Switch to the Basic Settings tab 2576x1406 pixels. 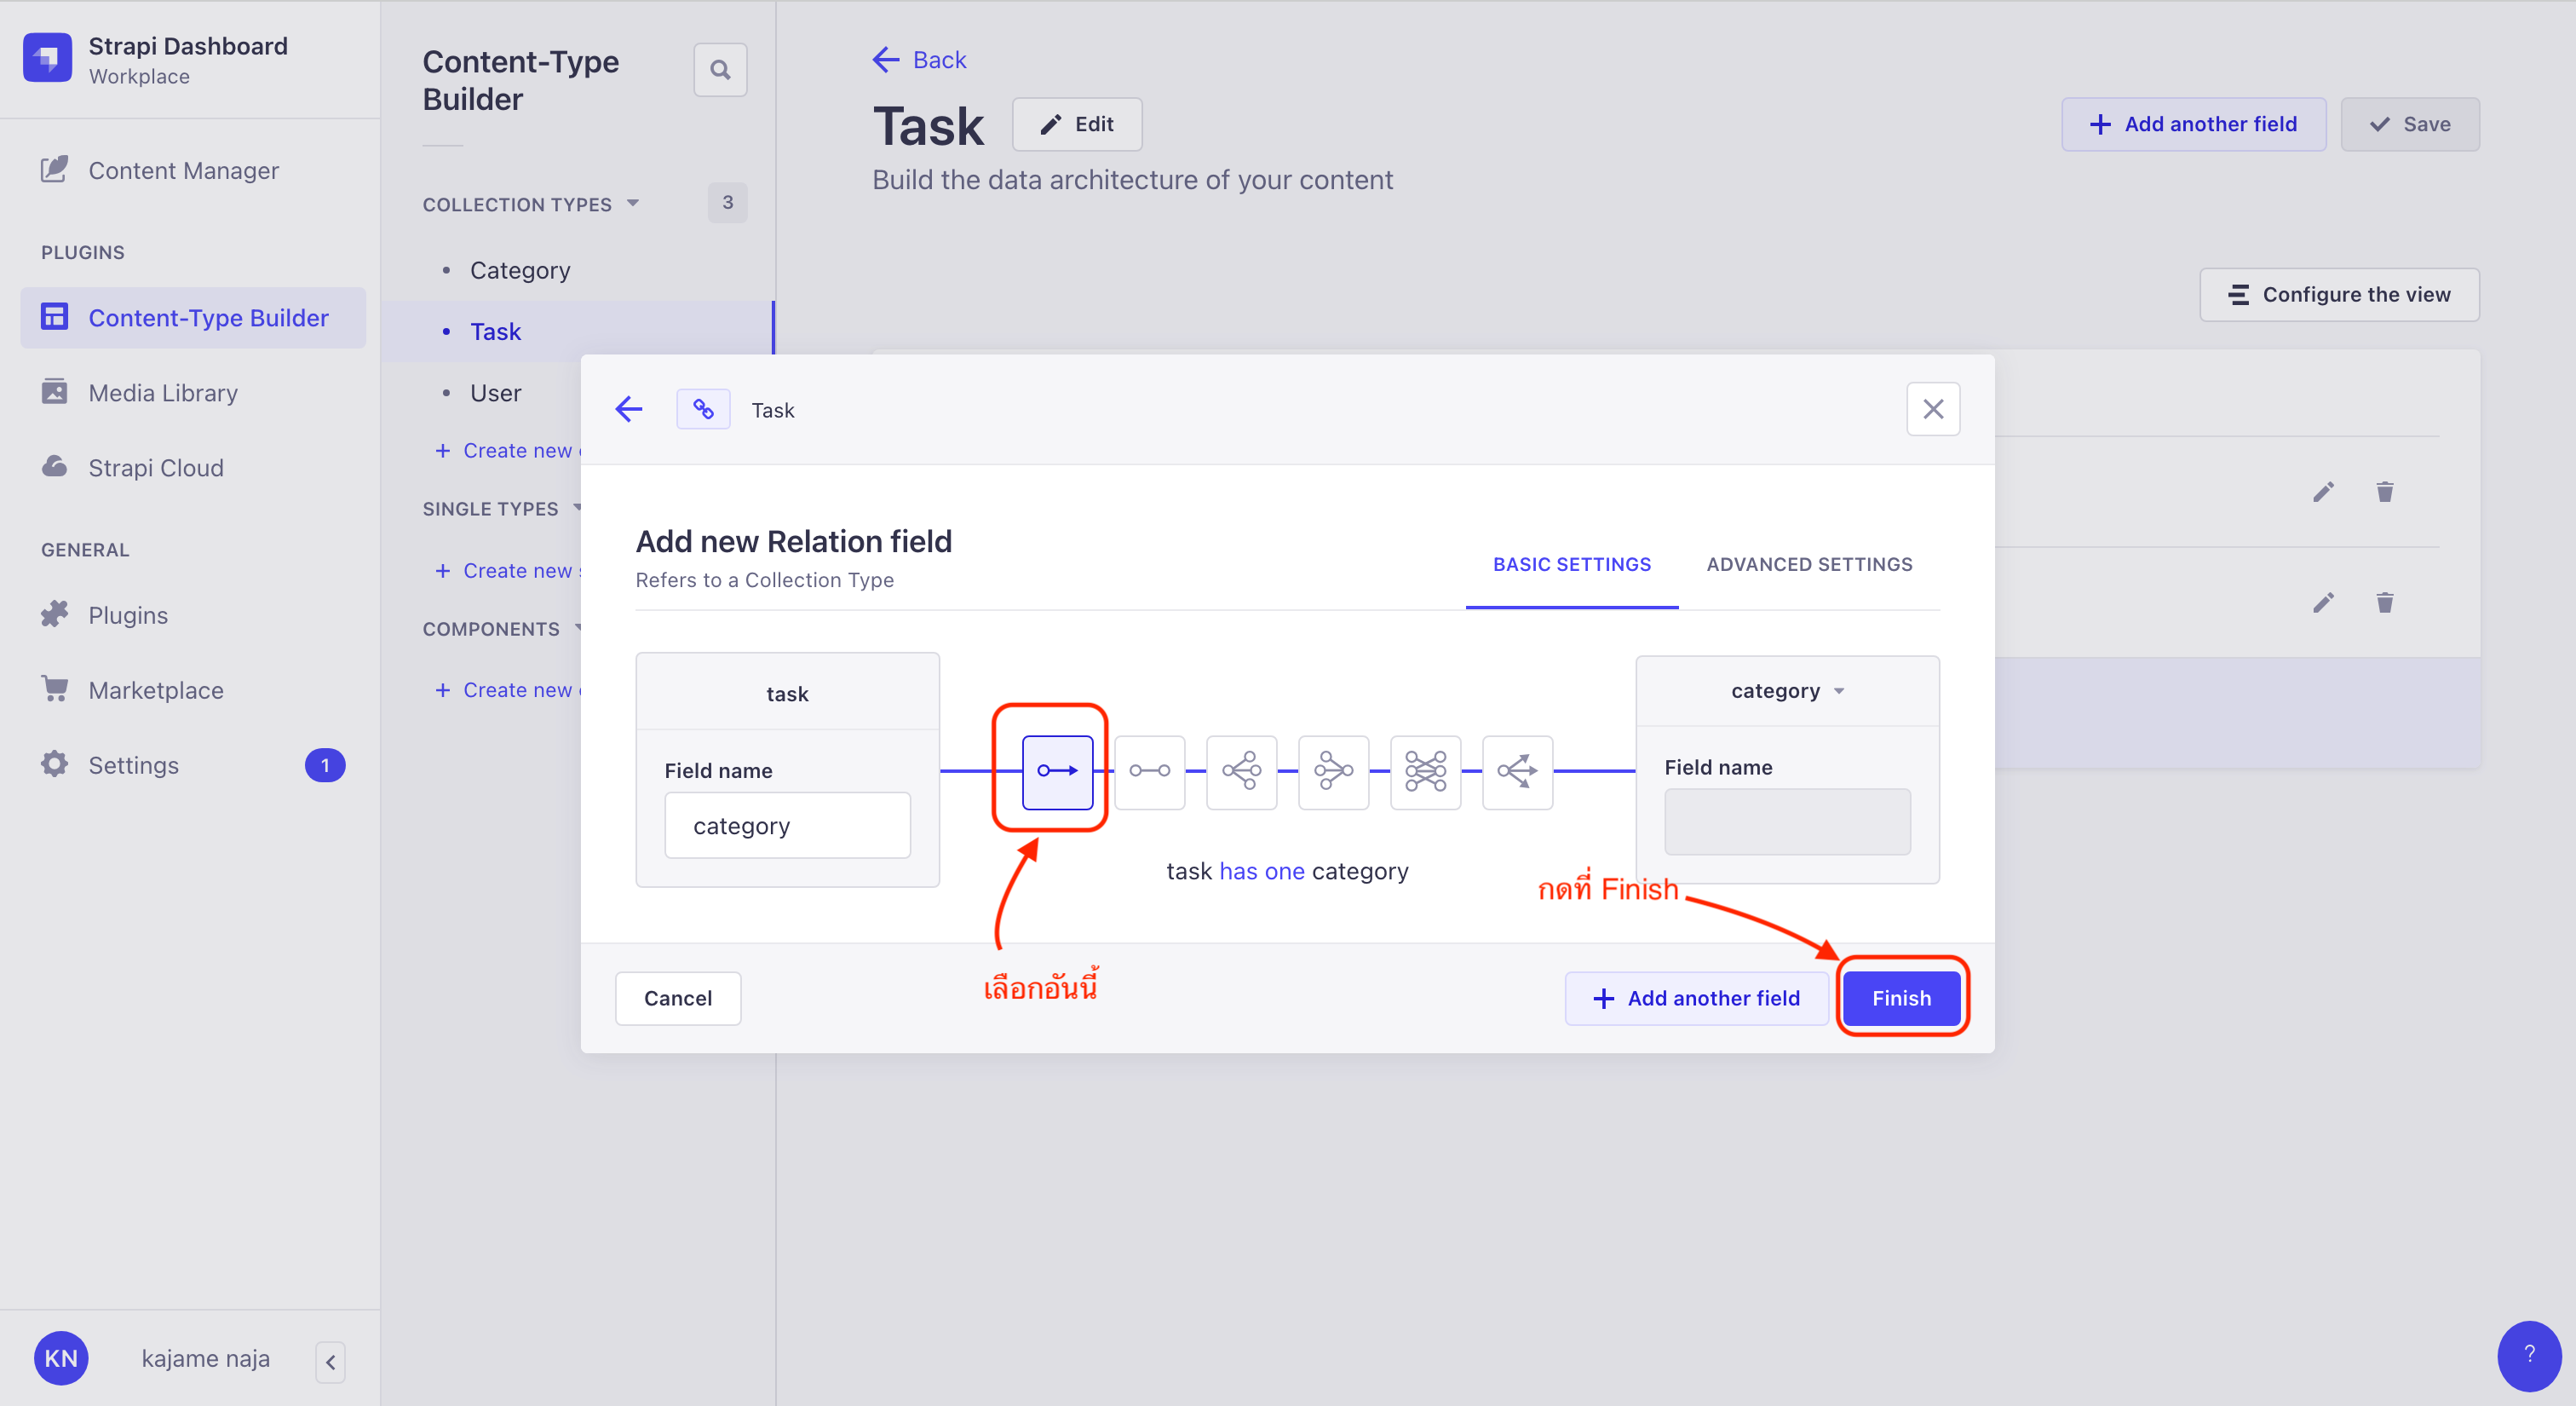(x=1571, y=565)
